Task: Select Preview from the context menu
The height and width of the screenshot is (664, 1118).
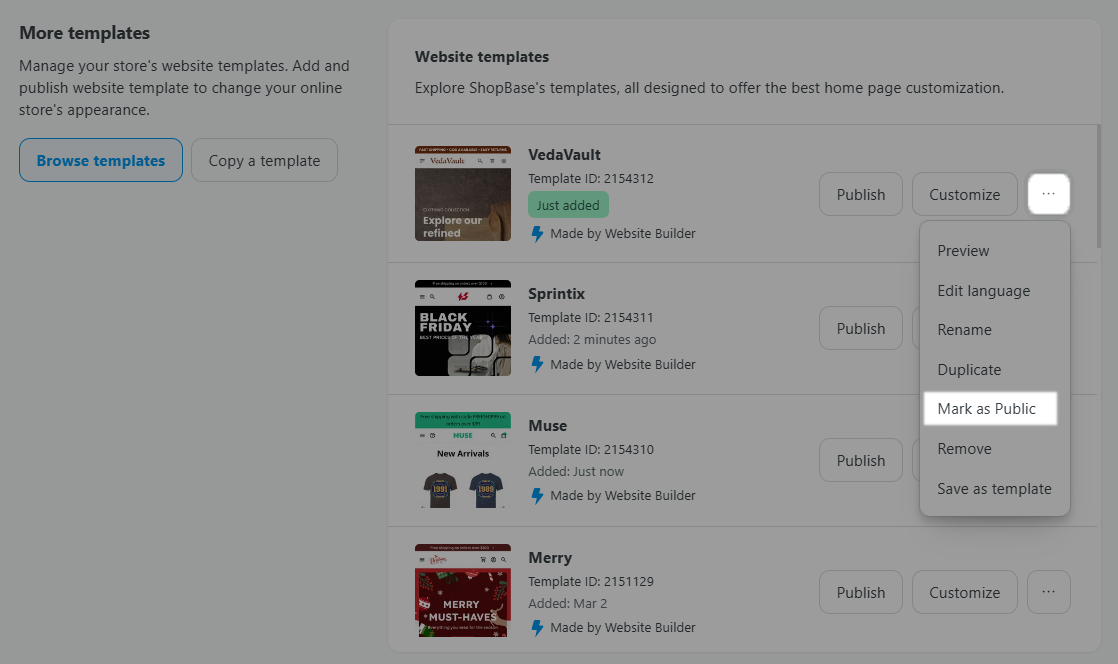Action: [963, 251]
